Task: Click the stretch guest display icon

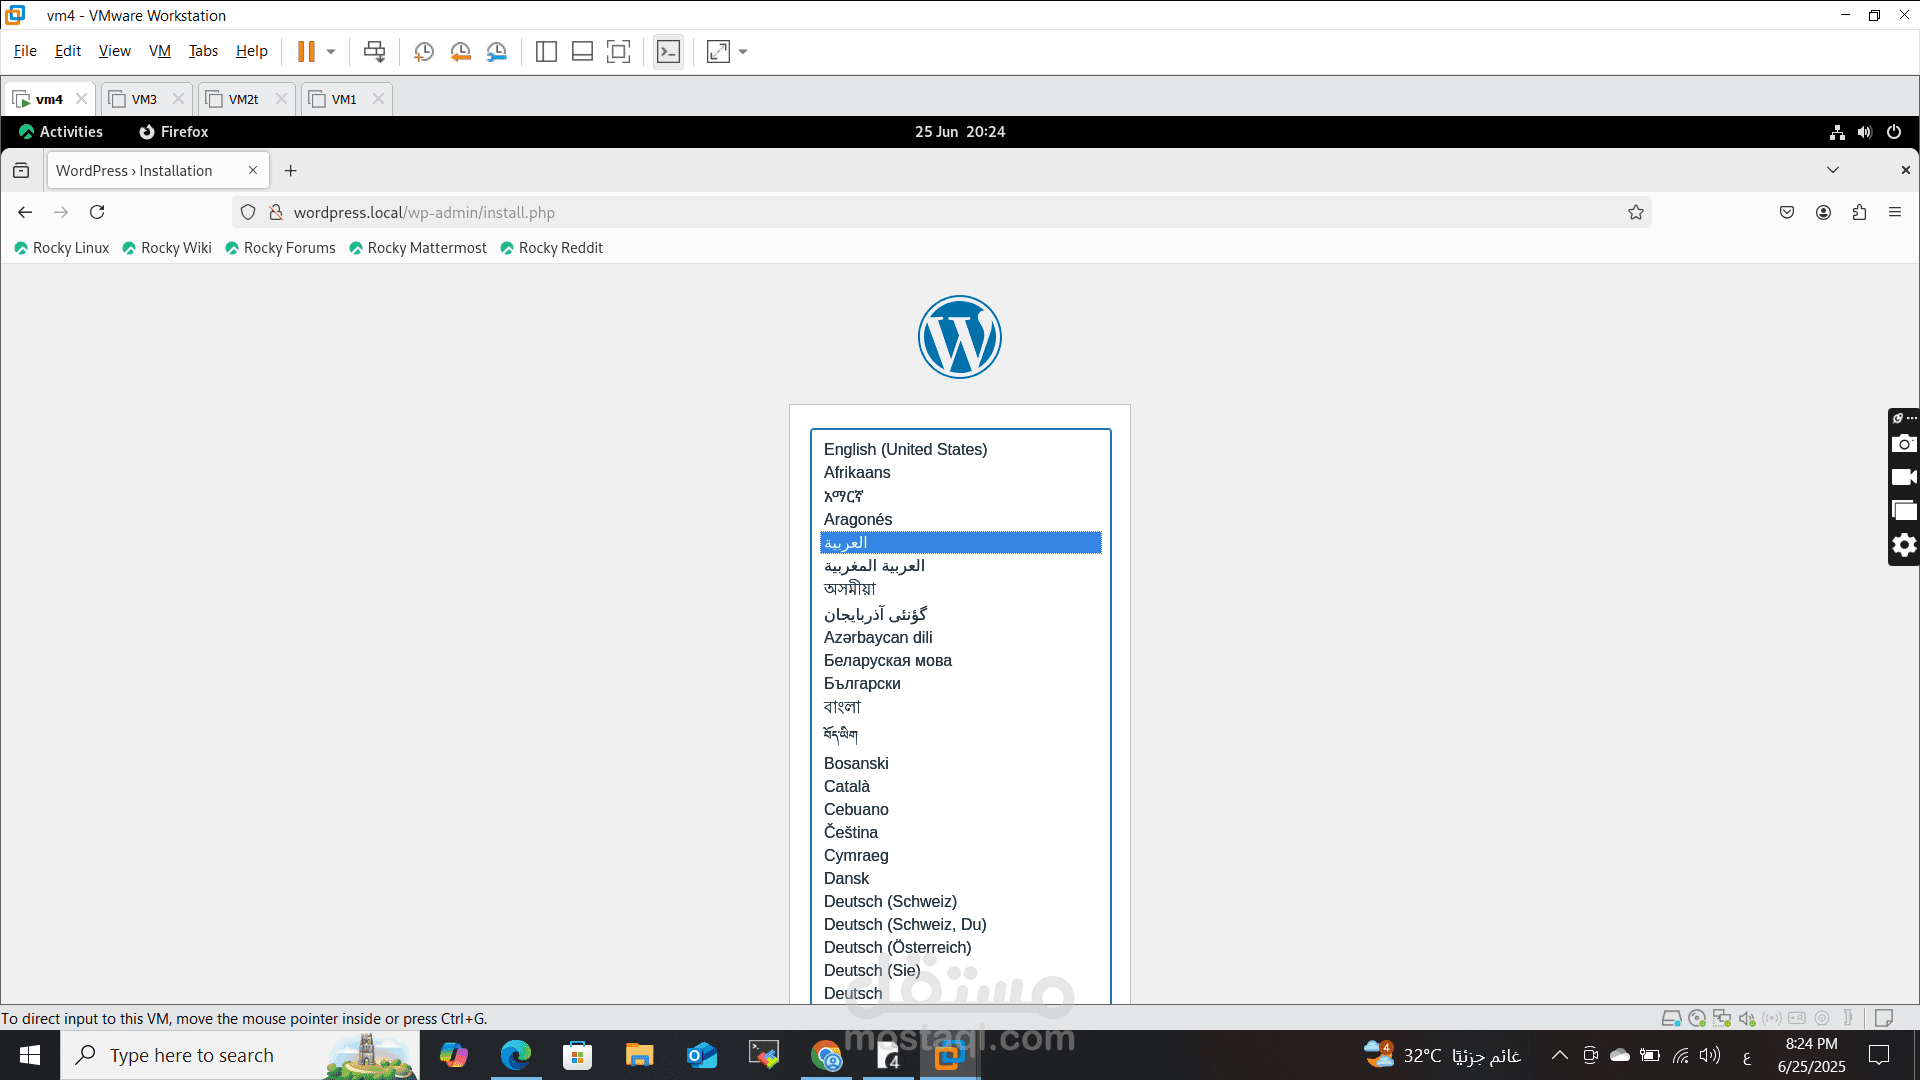Action: click(x=718, y=51)
